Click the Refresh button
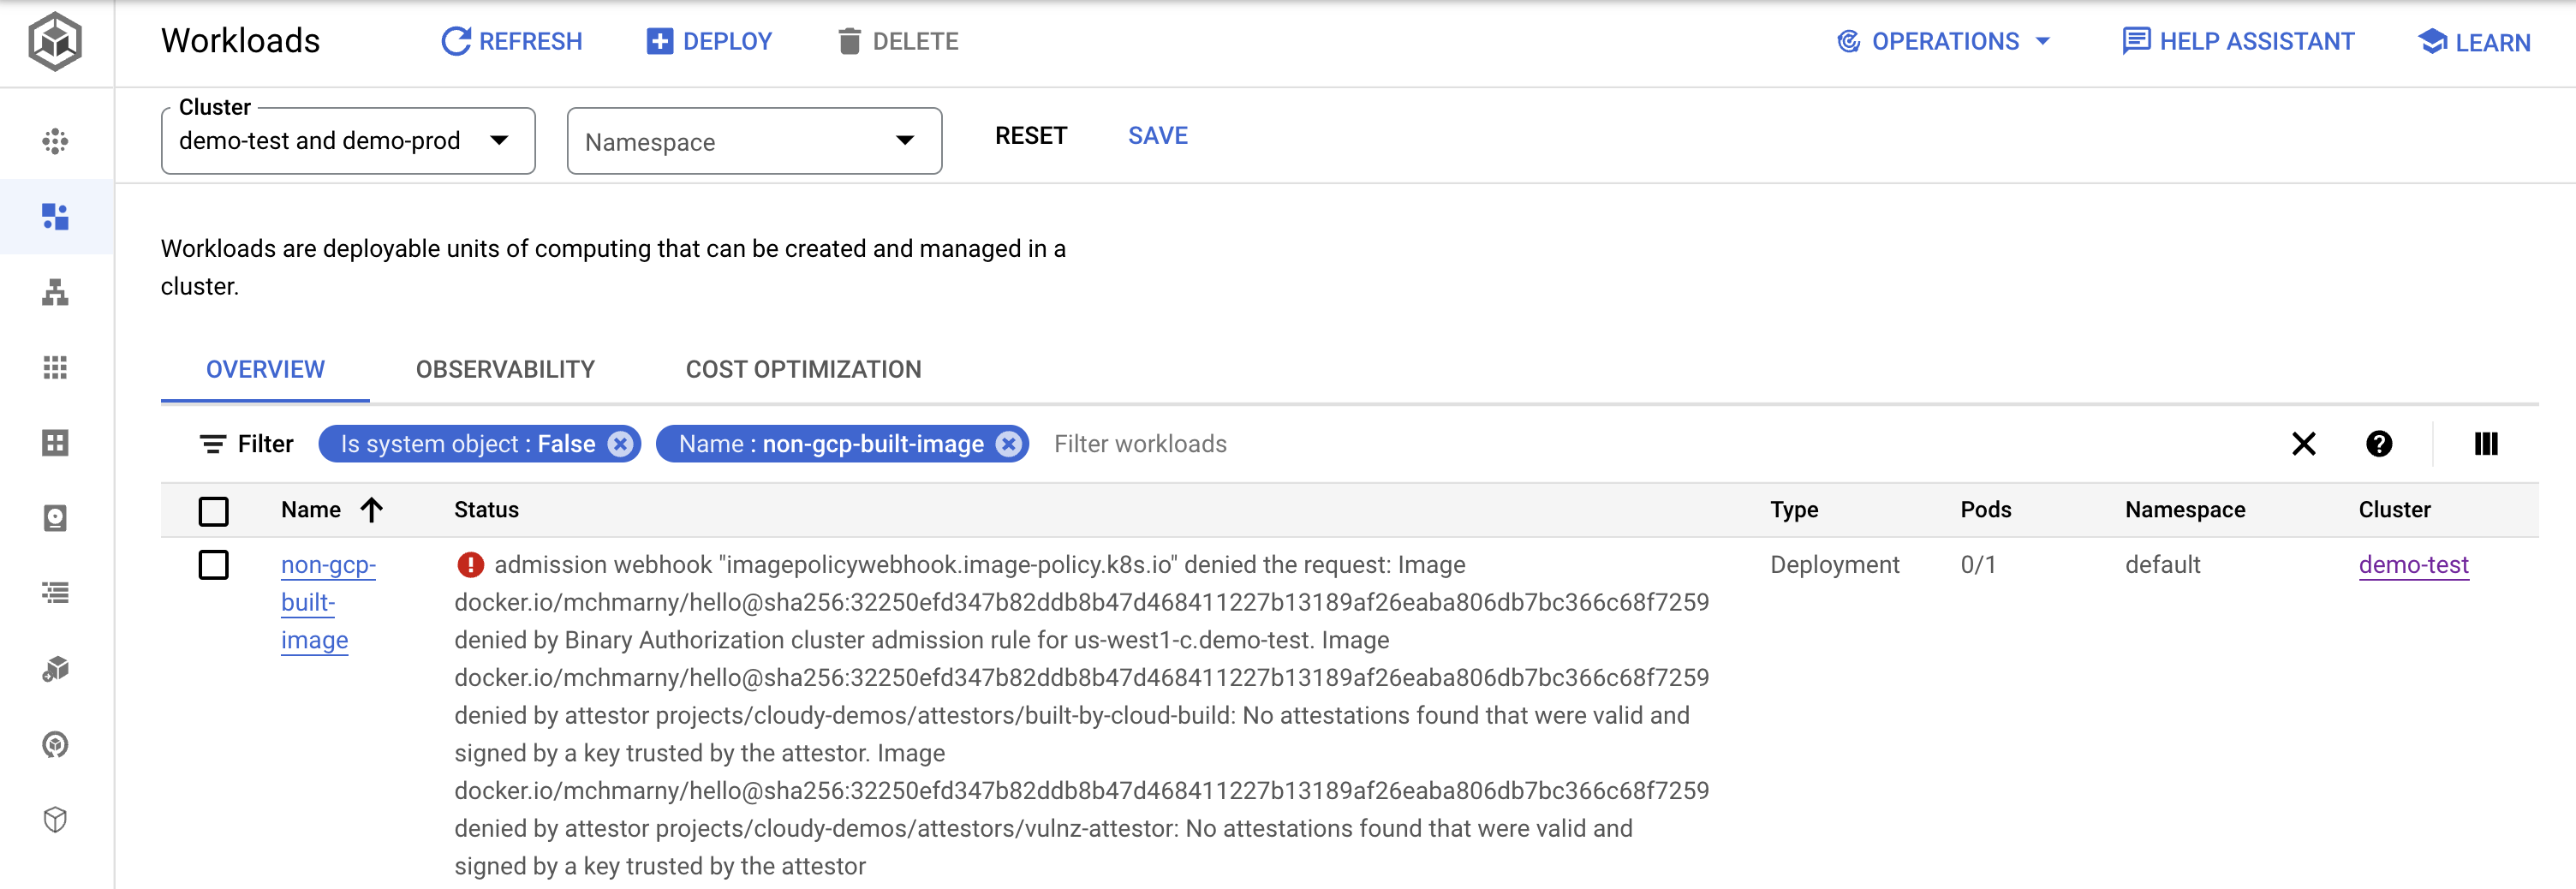 [x=511, y=41]
